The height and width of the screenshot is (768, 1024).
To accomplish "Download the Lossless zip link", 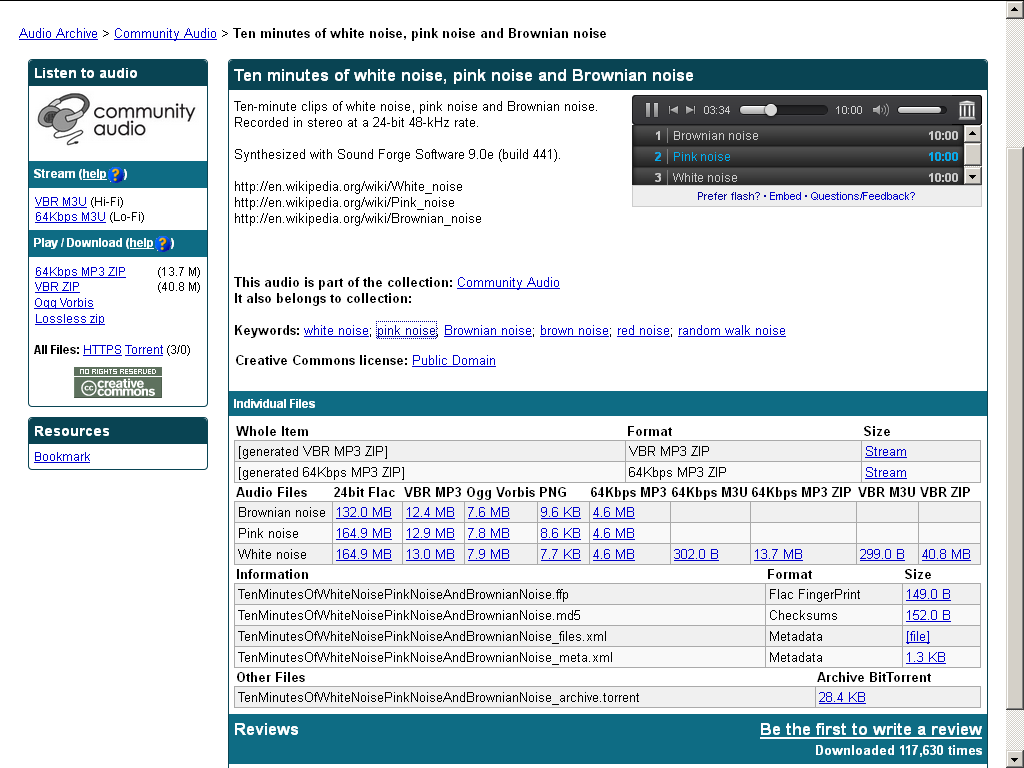I will 70,319.
